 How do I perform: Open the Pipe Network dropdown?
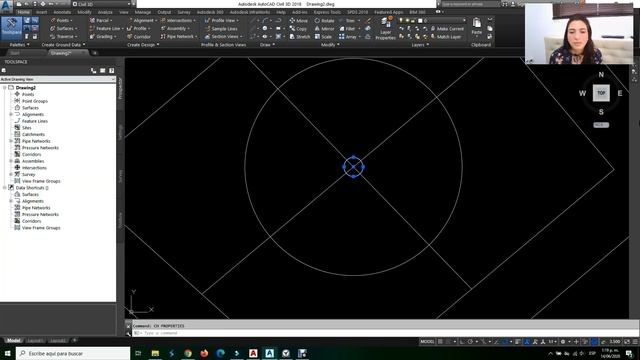pos(179,37)
